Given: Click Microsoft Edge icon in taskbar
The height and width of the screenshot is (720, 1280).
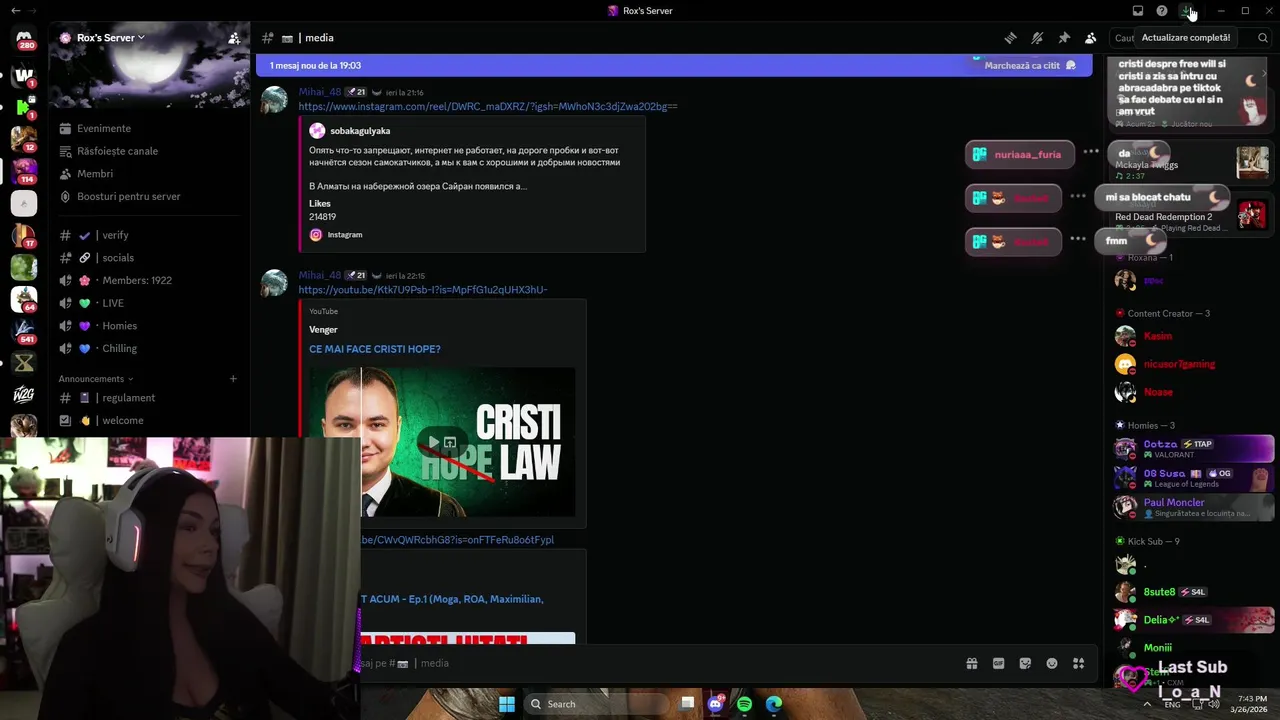Looking at the screenshot, I should (774, 704).
